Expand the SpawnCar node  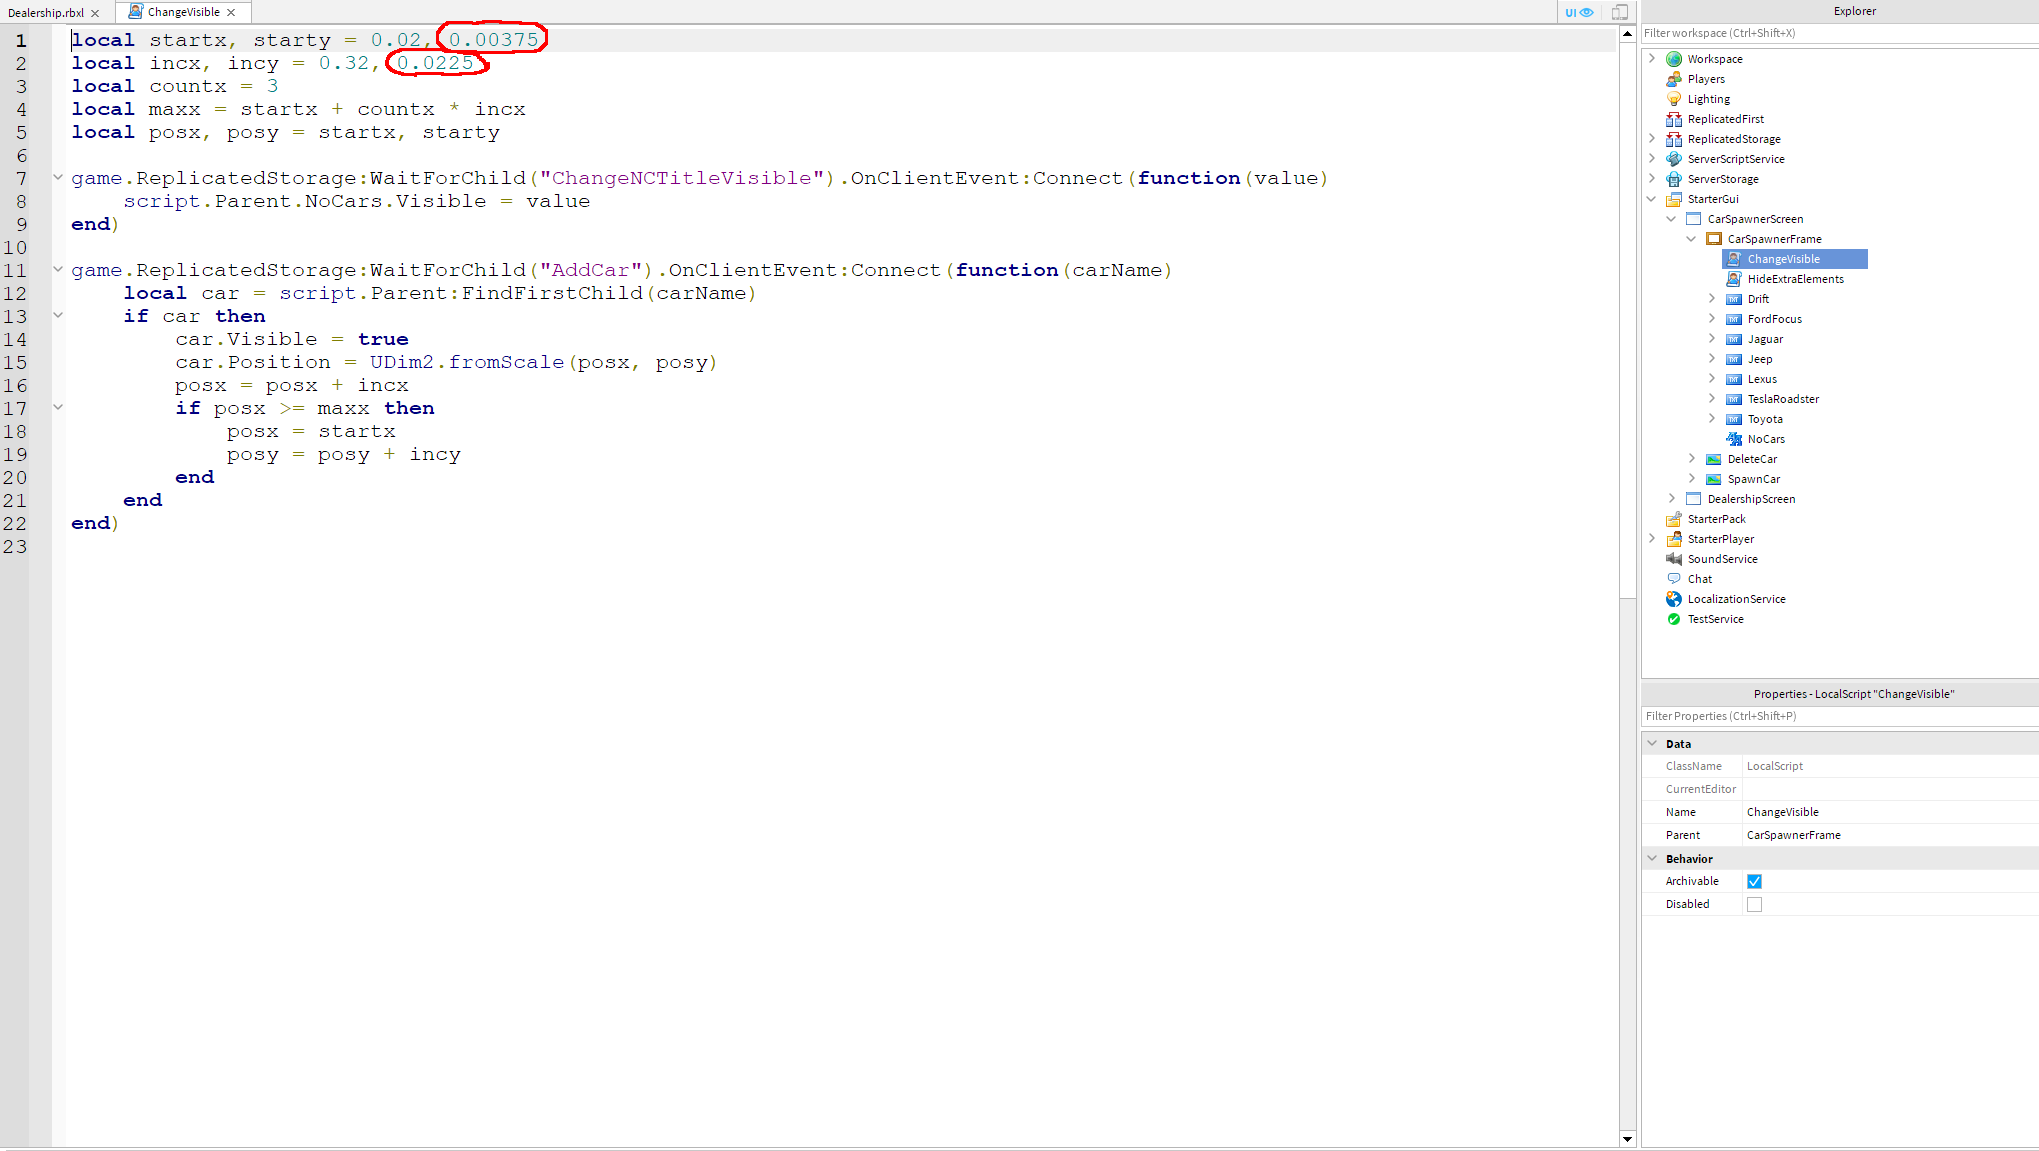tap(1692, 479)
